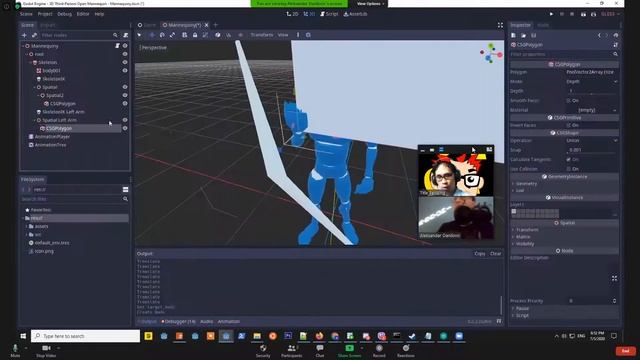
Task: Toggle visibility of Skeleton node
Action: click(x=125, y=62)
